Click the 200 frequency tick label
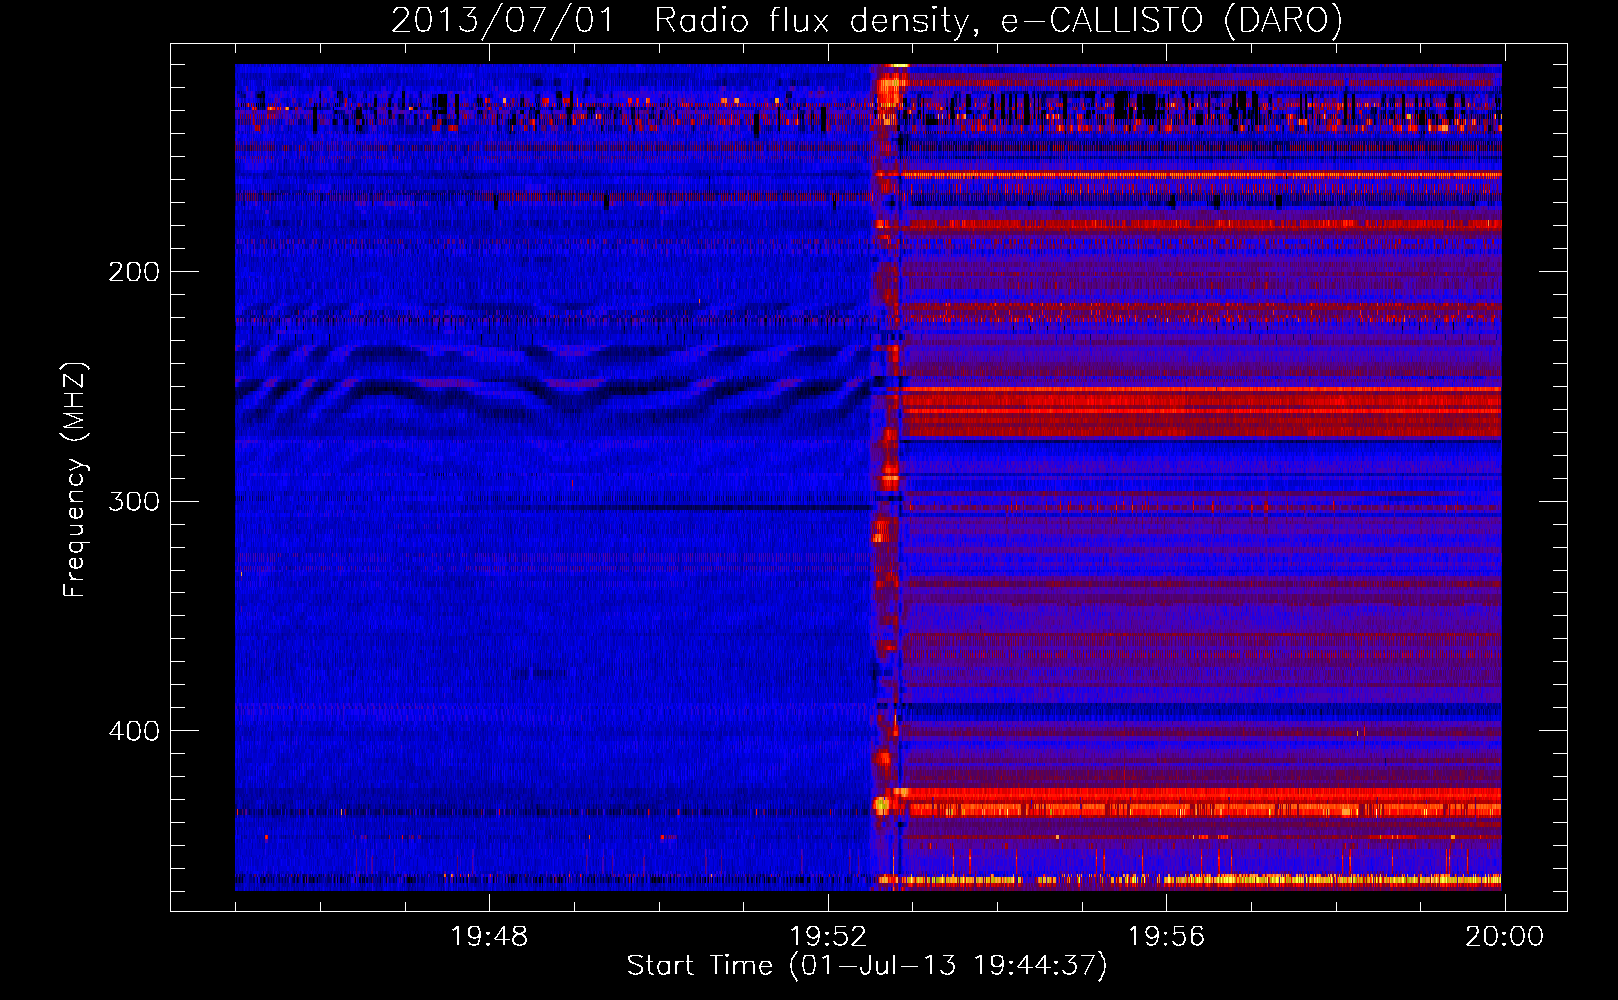1618x1000 pixels. click(134, 272)
